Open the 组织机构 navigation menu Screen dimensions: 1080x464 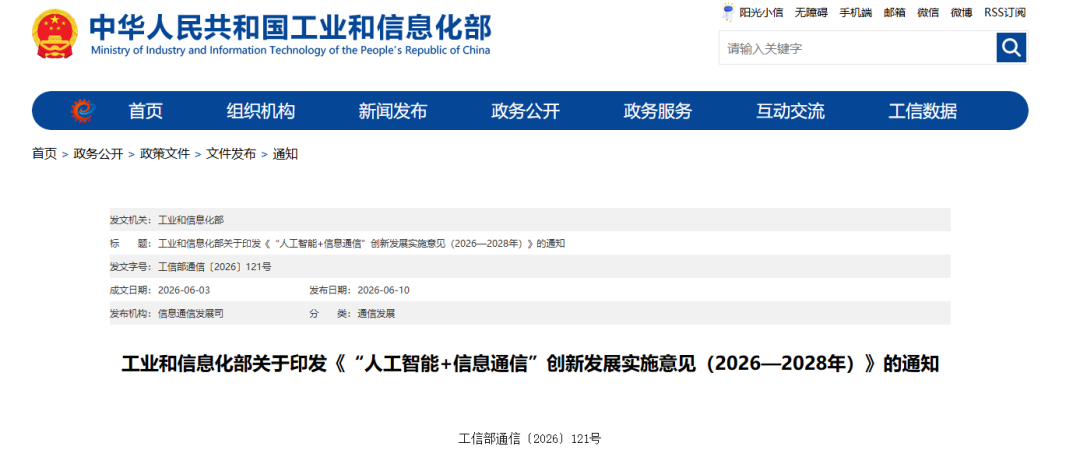click(261, 111)
